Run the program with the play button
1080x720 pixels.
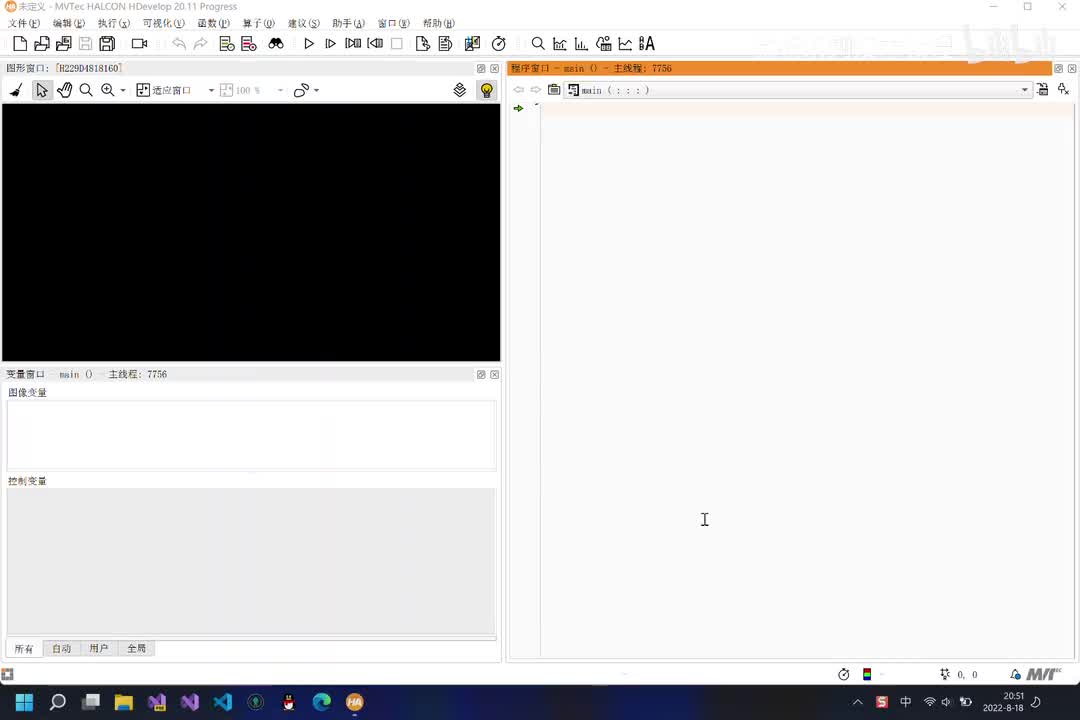[x=309, y=44]
